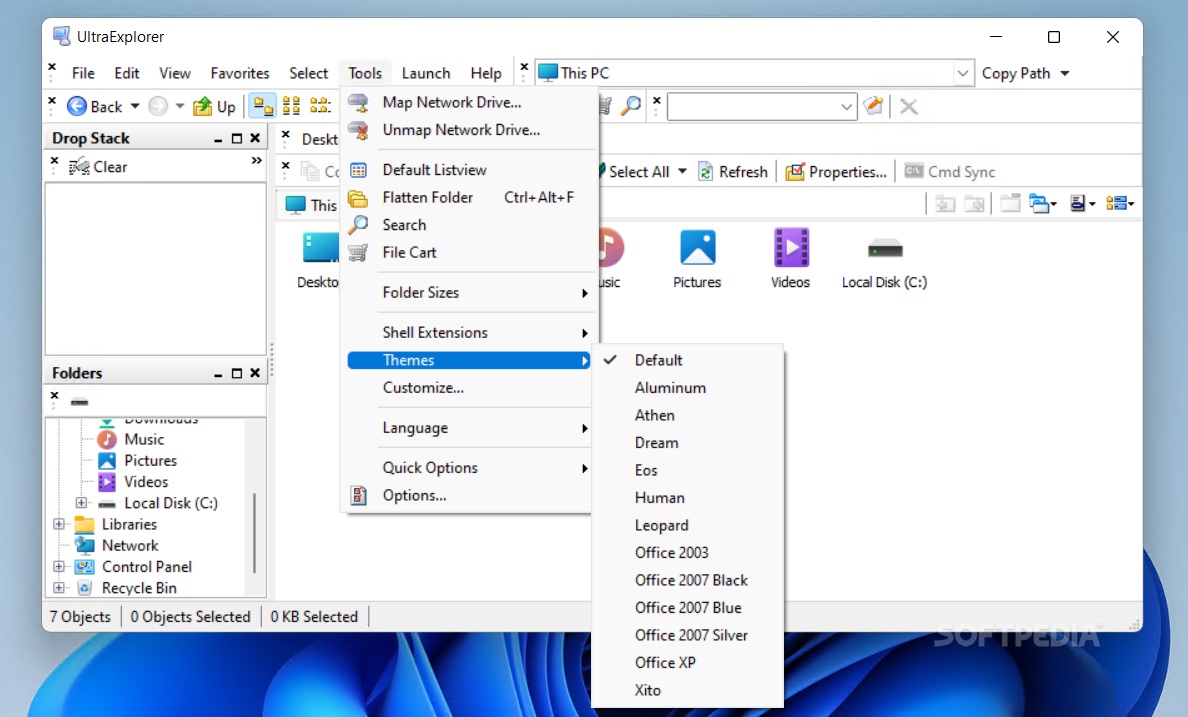Select the Local Disk (C:) drive icon in file pane
This screenshot has height=717, width=1188.
click(x=885, y=249)
